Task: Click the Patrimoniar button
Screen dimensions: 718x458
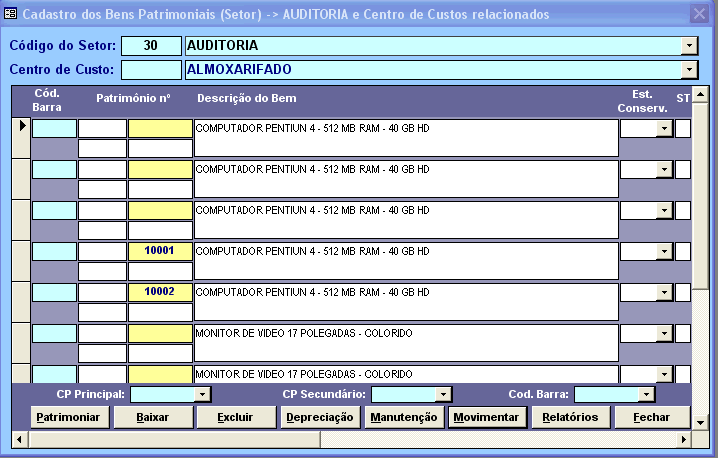Action: [69, 417]
